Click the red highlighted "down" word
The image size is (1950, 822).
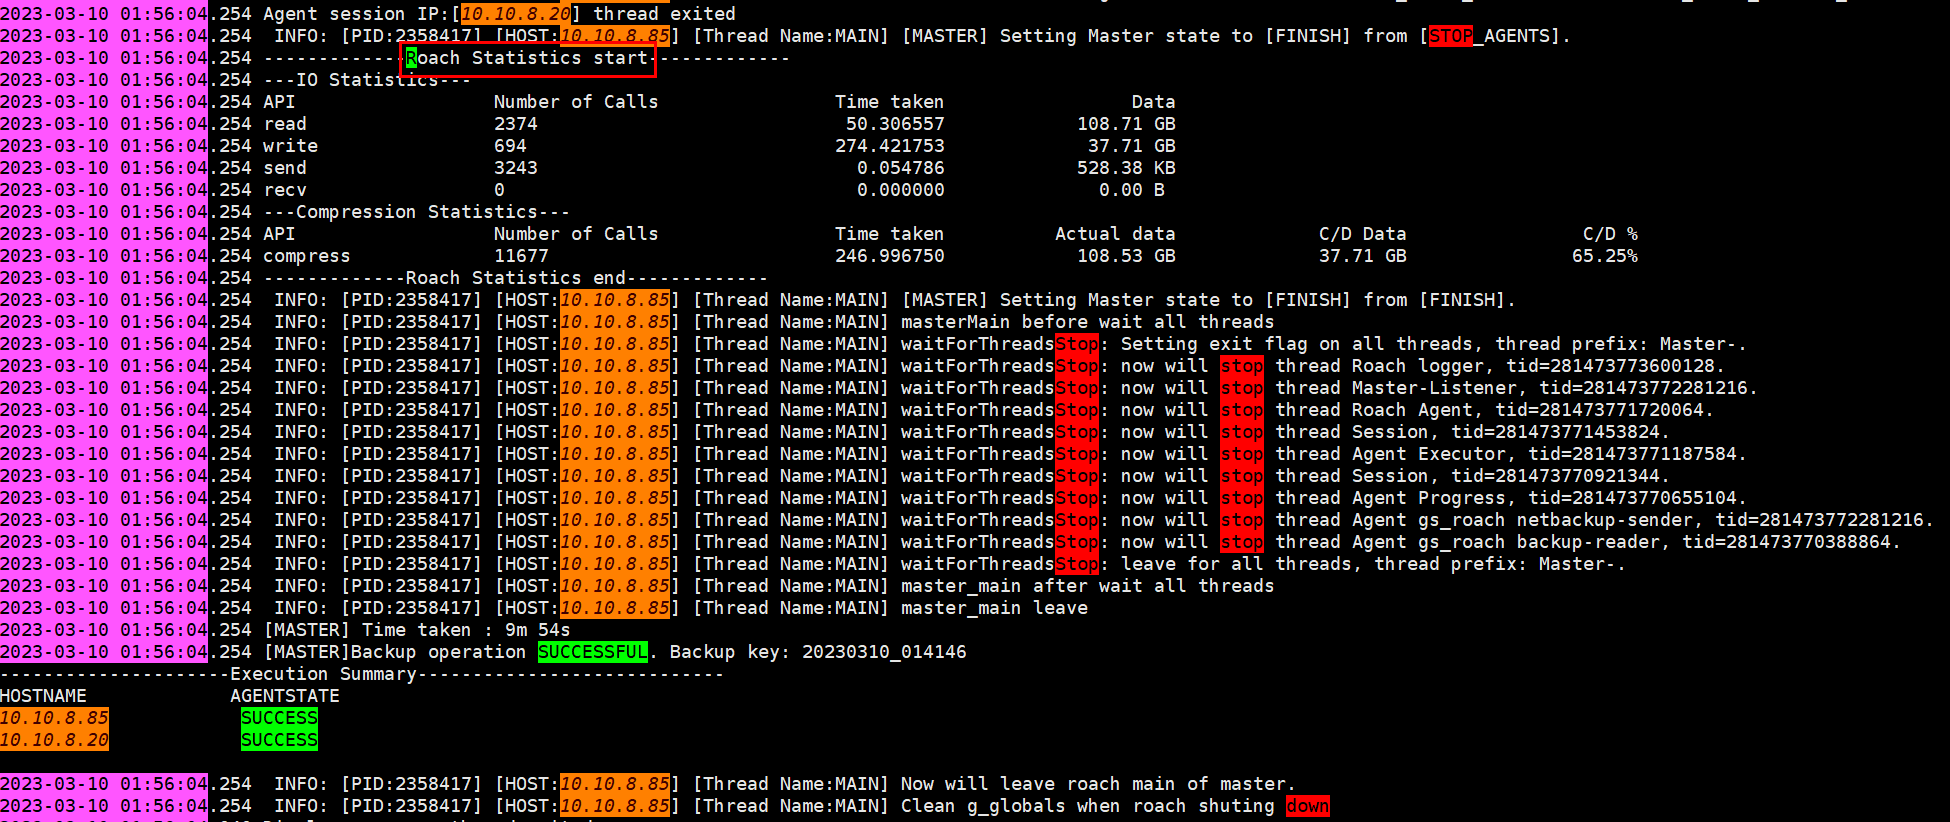[1308, 806]
